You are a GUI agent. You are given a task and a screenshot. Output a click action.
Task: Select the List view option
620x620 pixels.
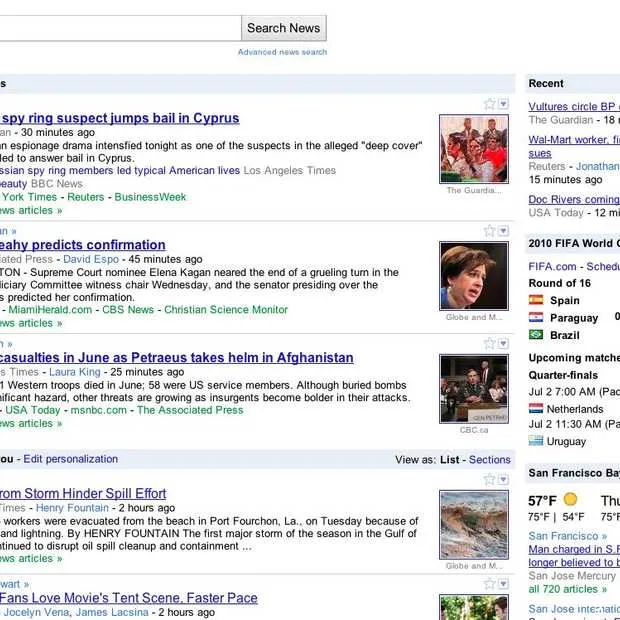click(x=450, y=460)
